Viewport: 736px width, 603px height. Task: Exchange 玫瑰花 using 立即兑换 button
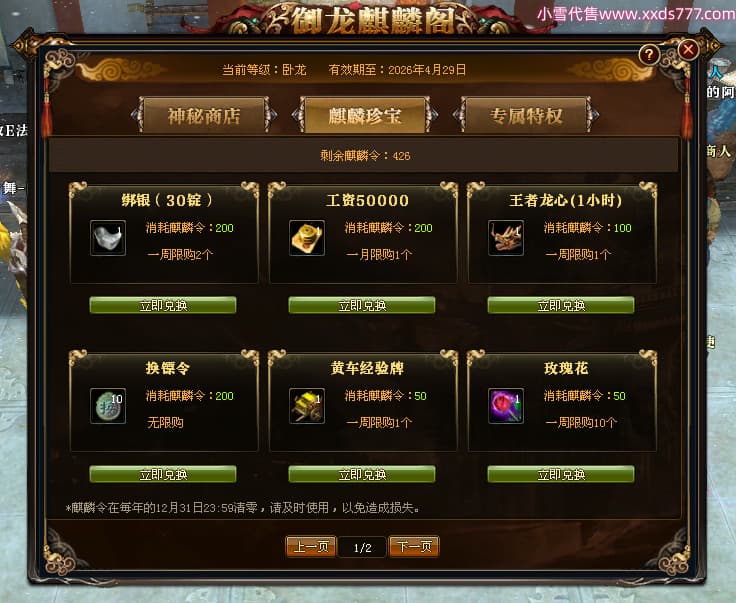click(x=561, y=474)
